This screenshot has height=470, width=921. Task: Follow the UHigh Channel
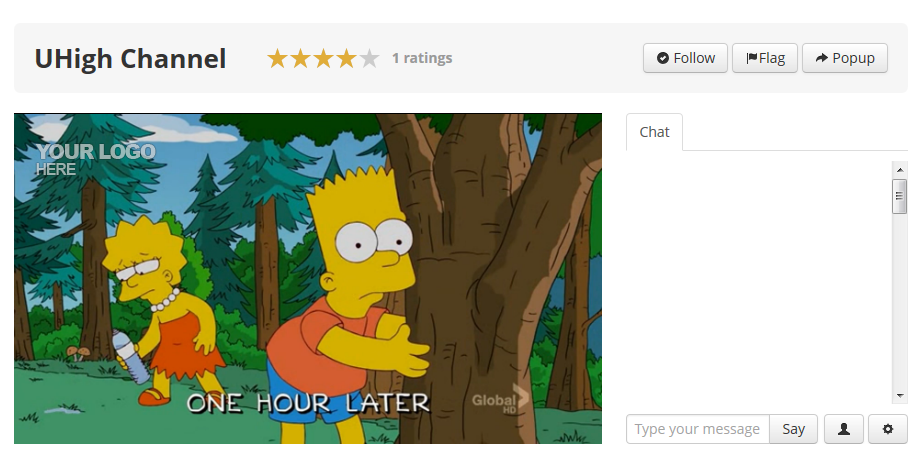[685, 58]
